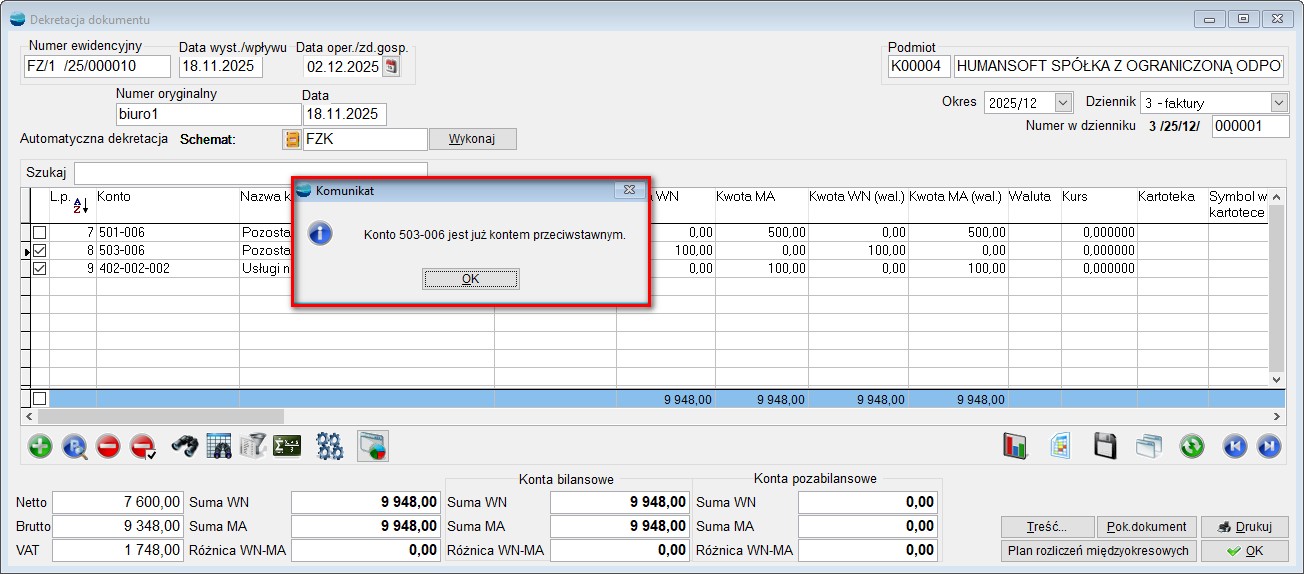Expand the Dziennik 3 - faktury dropdown
The width and height of the screenshot is (1304, 574).
click(x=1278, y=103)
